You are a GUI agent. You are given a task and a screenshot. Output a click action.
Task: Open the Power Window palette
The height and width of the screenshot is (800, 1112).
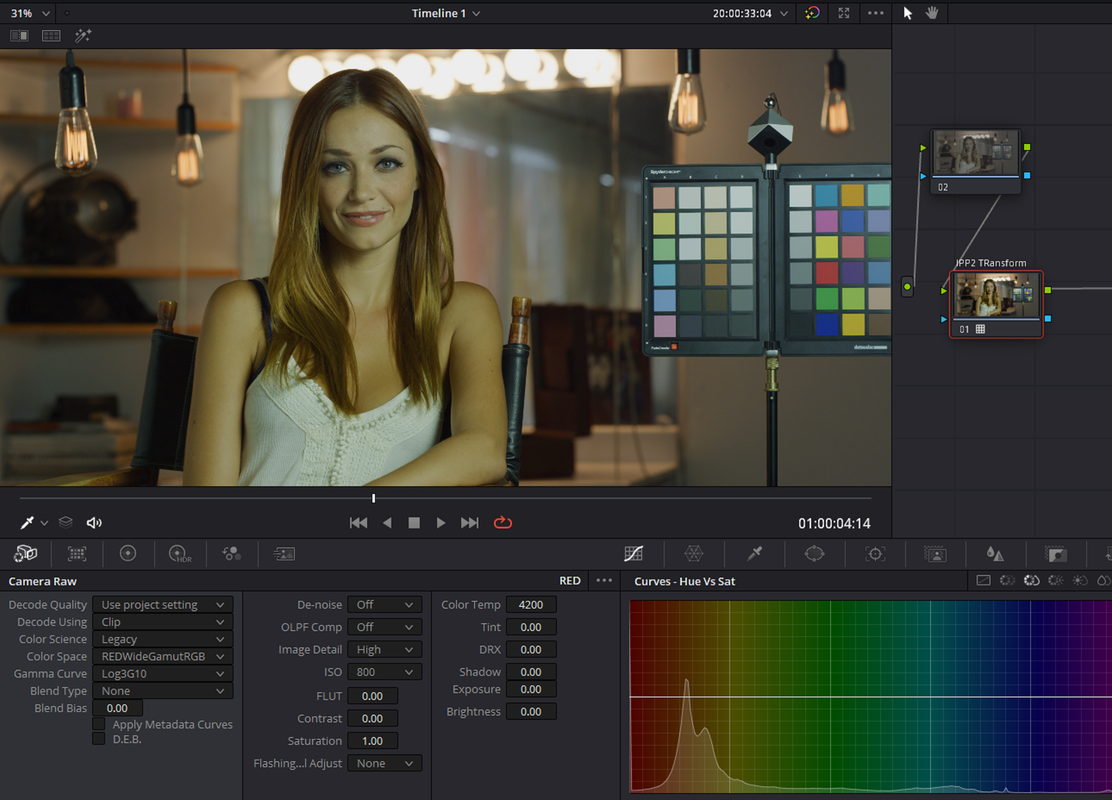tap(814, 553)
